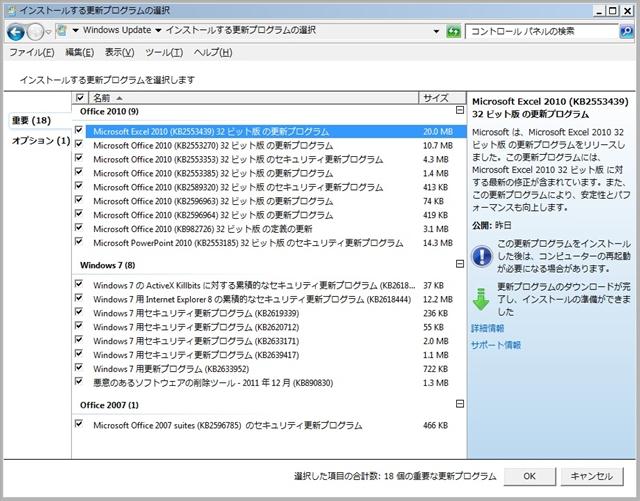Click the Office 2007 (1) group header
The image size is (640, 501).
(x=109, y=405)
